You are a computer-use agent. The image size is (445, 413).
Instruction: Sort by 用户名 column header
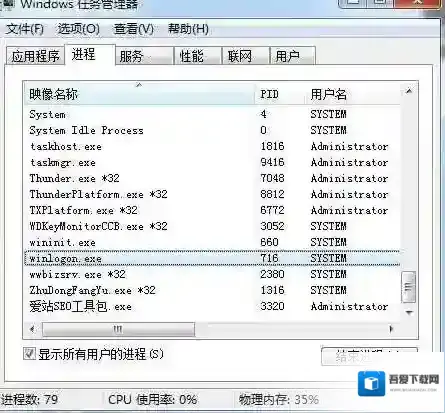(352, 94)
